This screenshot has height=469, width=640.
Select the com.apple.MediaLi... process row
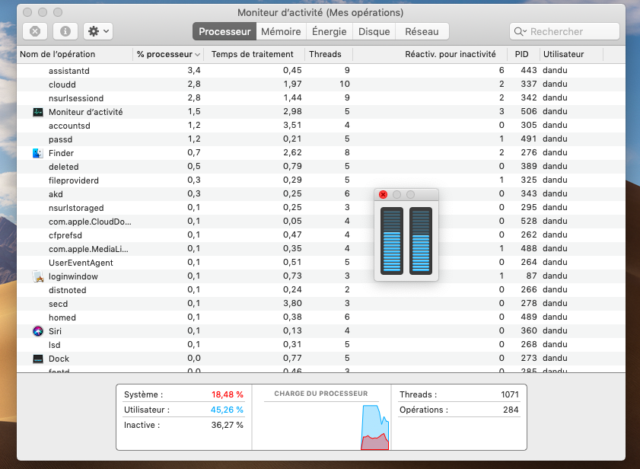point(321,249)
